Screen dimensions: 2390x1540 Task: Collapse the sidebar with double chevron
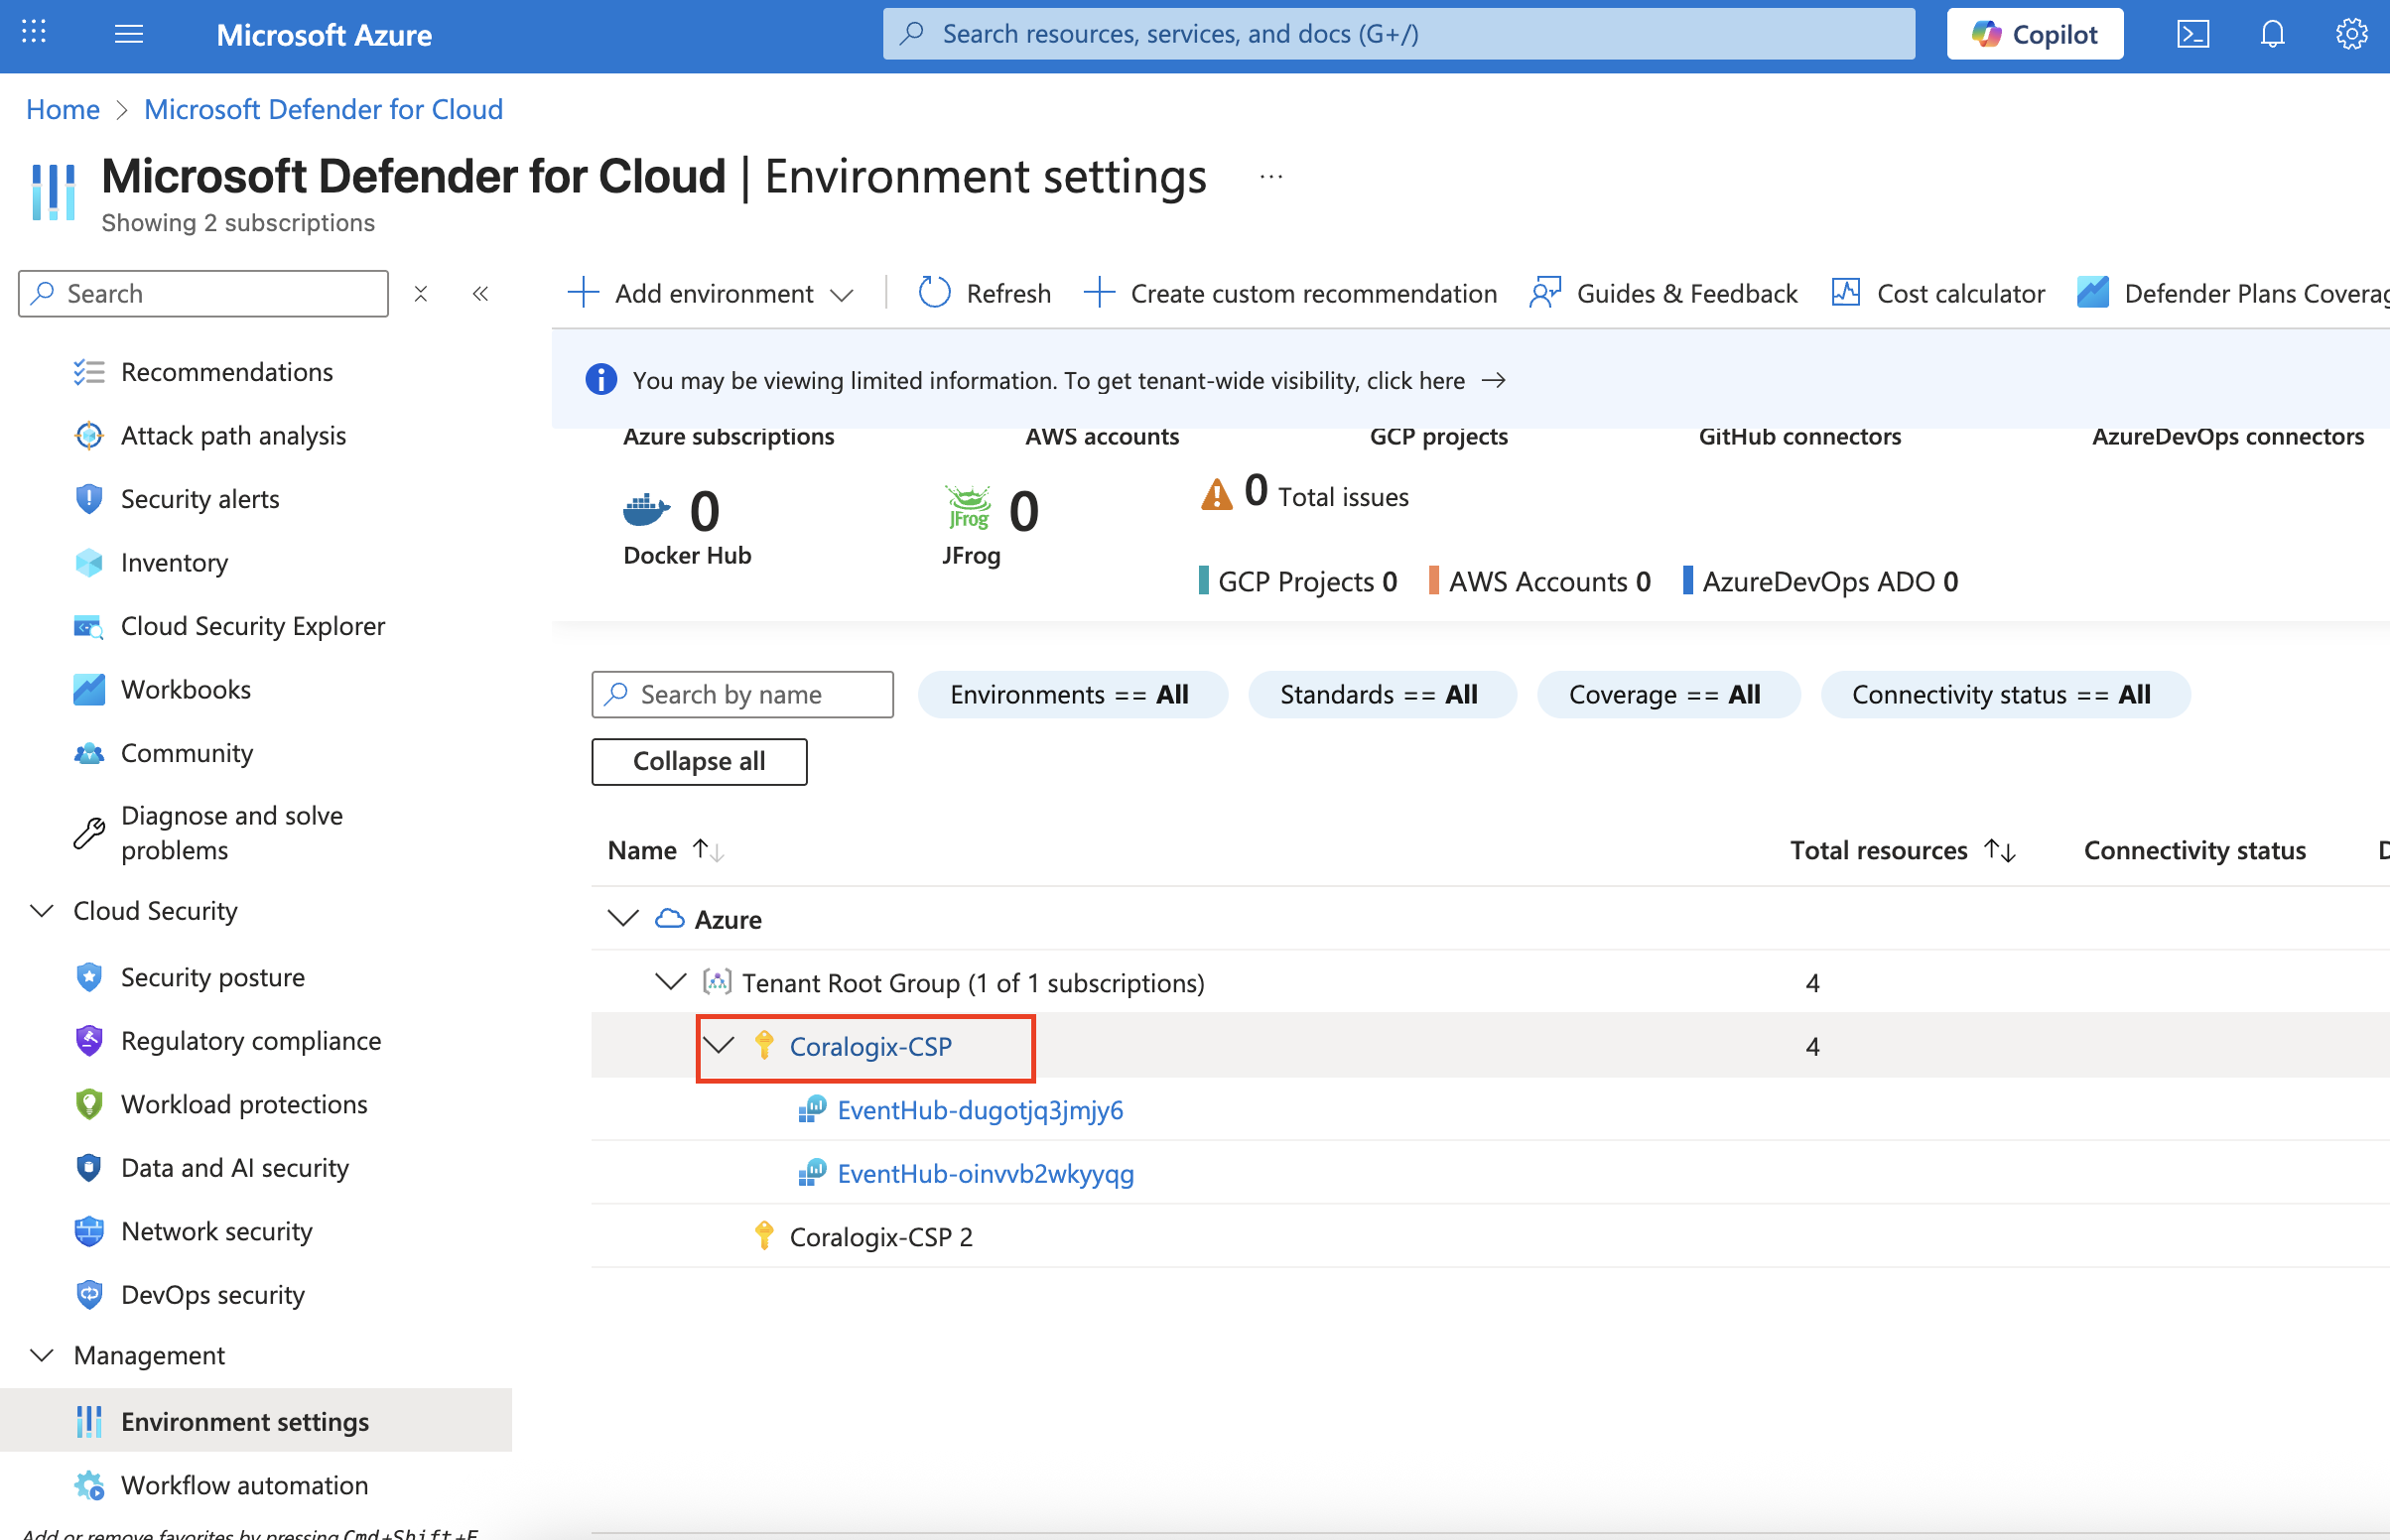click(x=480, y=293)
